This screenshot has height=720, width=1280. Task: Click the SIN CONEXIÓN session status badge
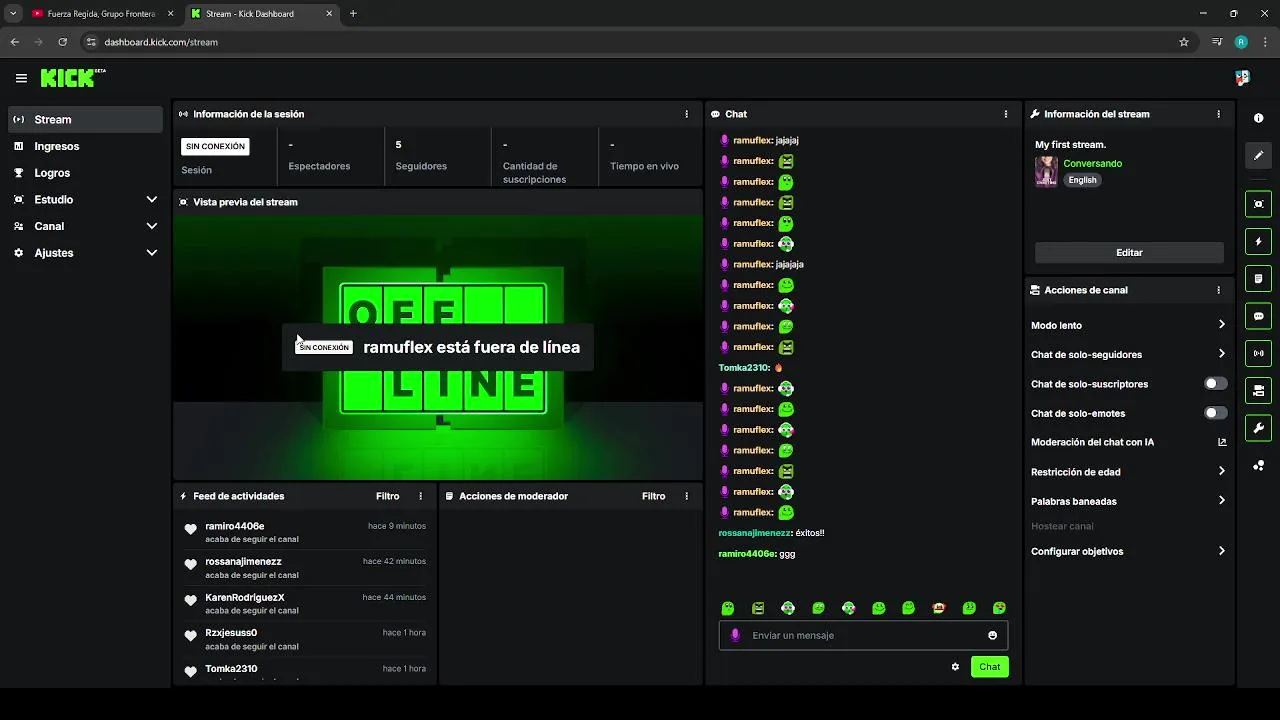pyautogui.click(x=215, y=146)
